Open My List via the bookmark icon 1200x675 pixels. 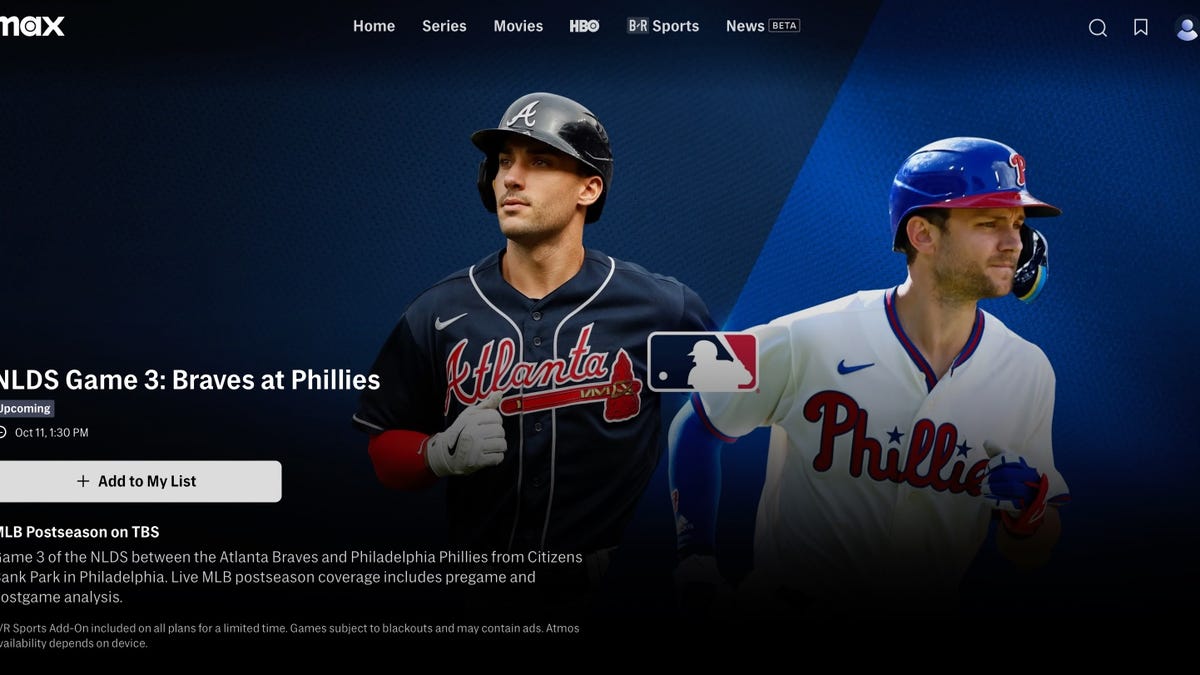pyautogui.click(x=1140, y=27)
